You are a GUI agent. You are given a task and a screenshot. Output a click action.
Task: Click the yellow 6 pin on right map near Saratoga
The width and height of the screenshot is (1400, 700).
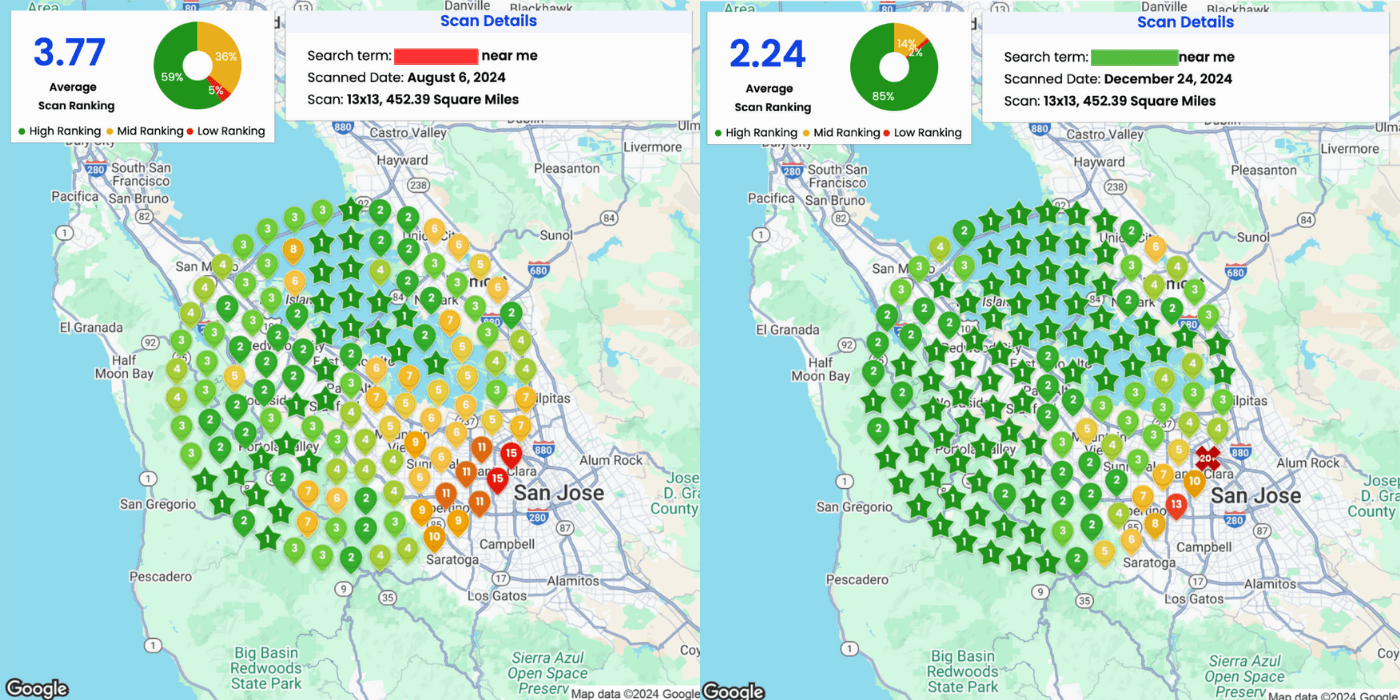tap(1130, 540)
